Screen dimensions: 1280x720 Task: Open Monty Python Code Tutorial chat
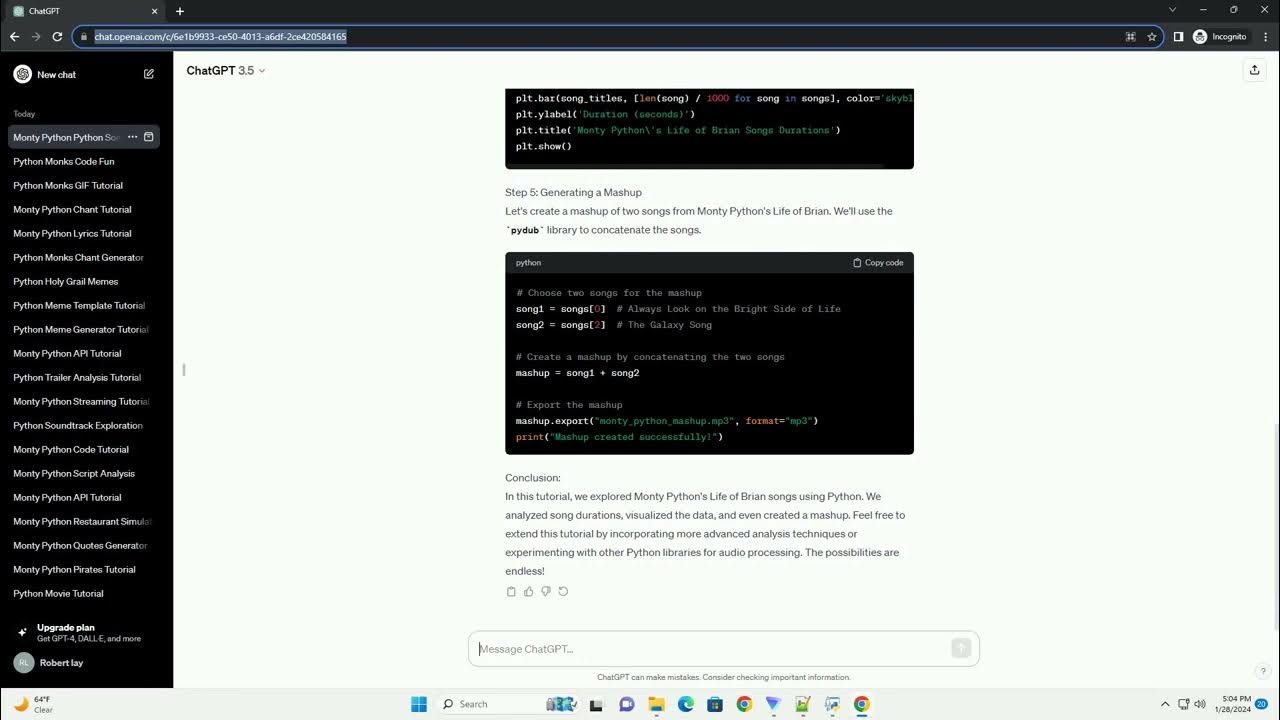[x=84, y=449]
